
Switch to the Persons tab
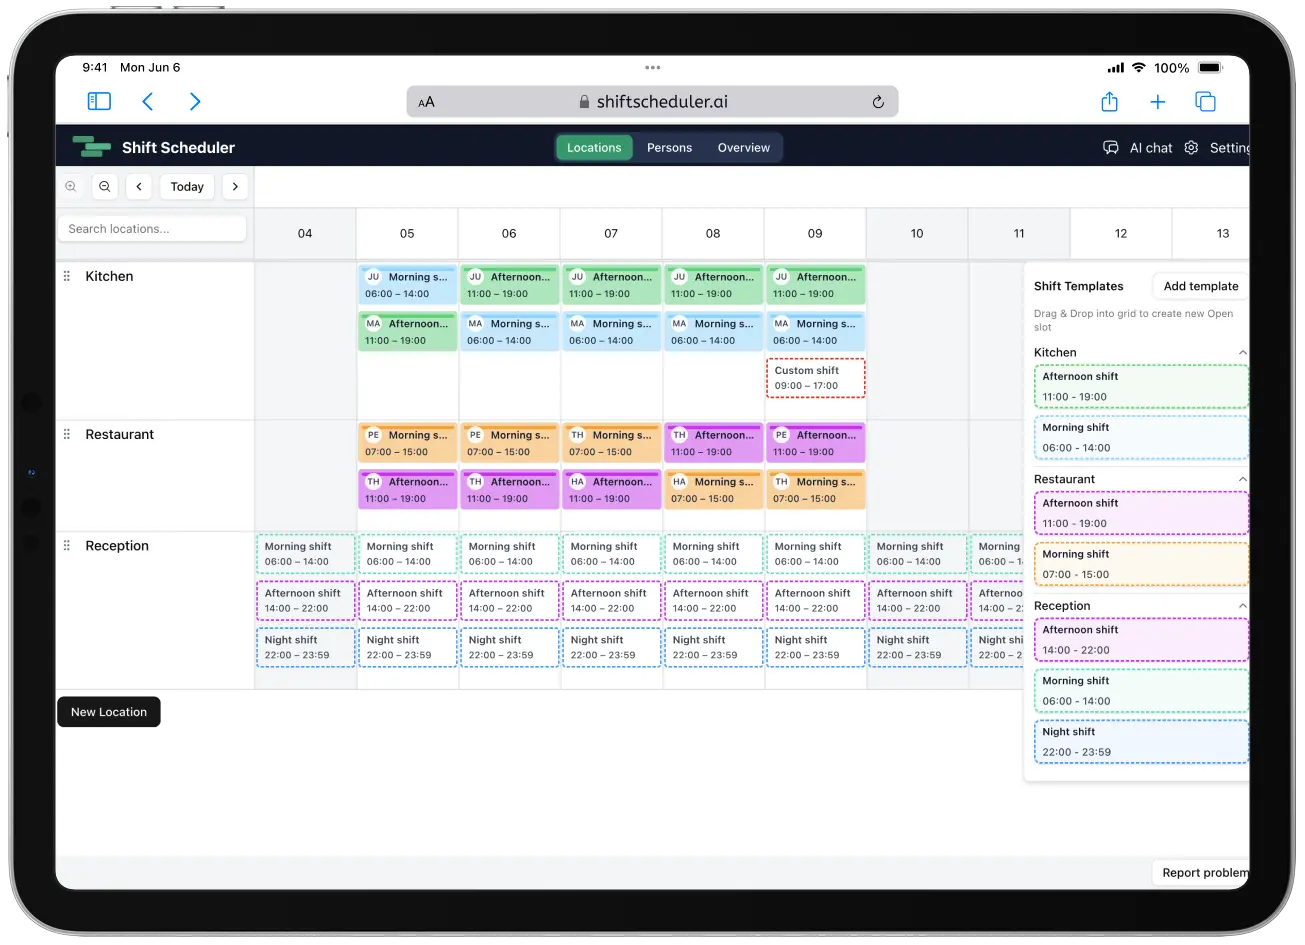pyautogui.click(x=669, y=147)
